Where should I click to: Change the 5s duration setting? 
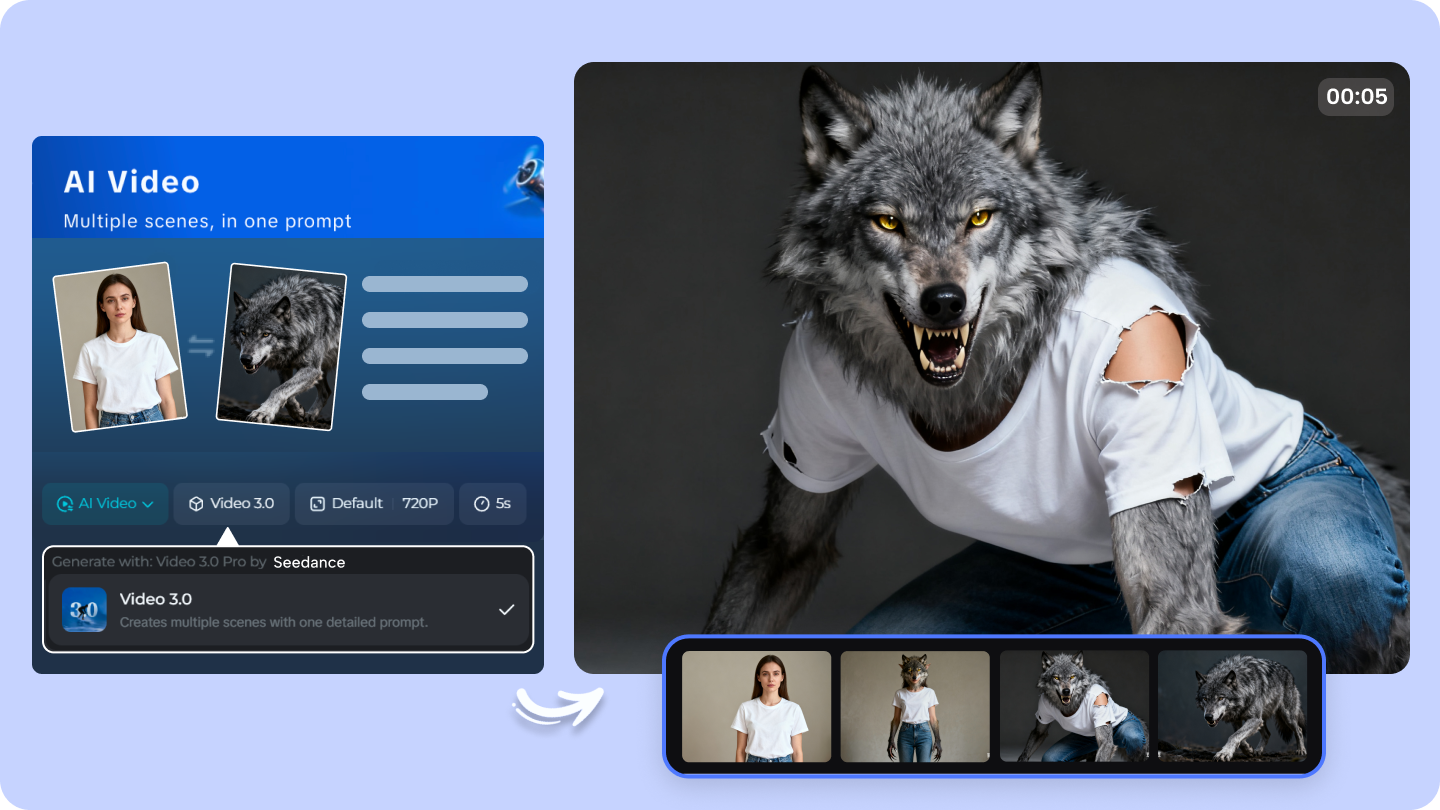tap(493, 504)
